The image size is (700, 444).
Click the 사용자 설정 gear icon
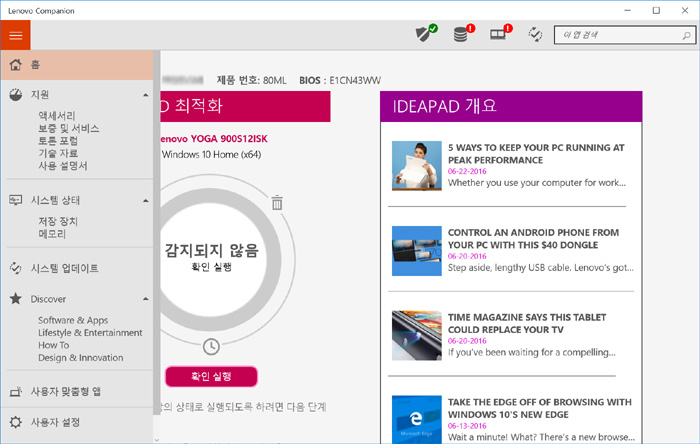pos(16,422)
